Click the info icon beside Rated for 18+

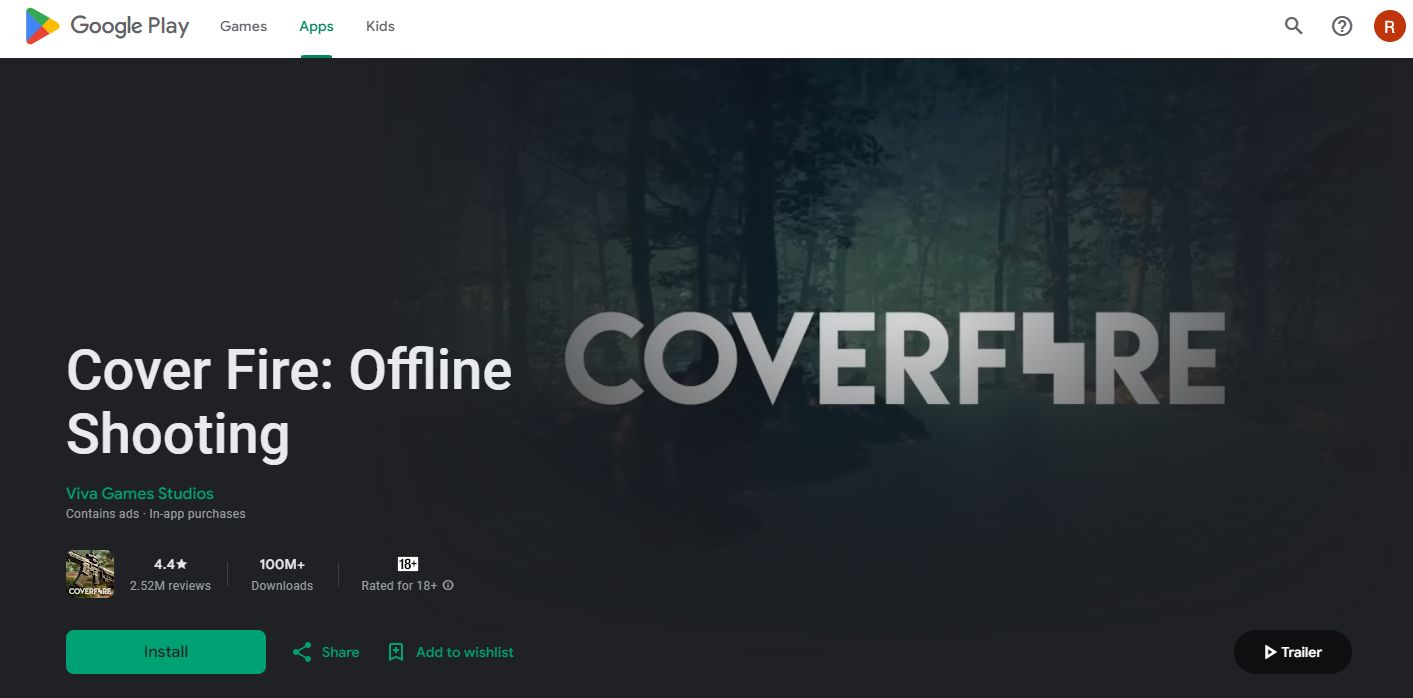(x=448, y=585)
